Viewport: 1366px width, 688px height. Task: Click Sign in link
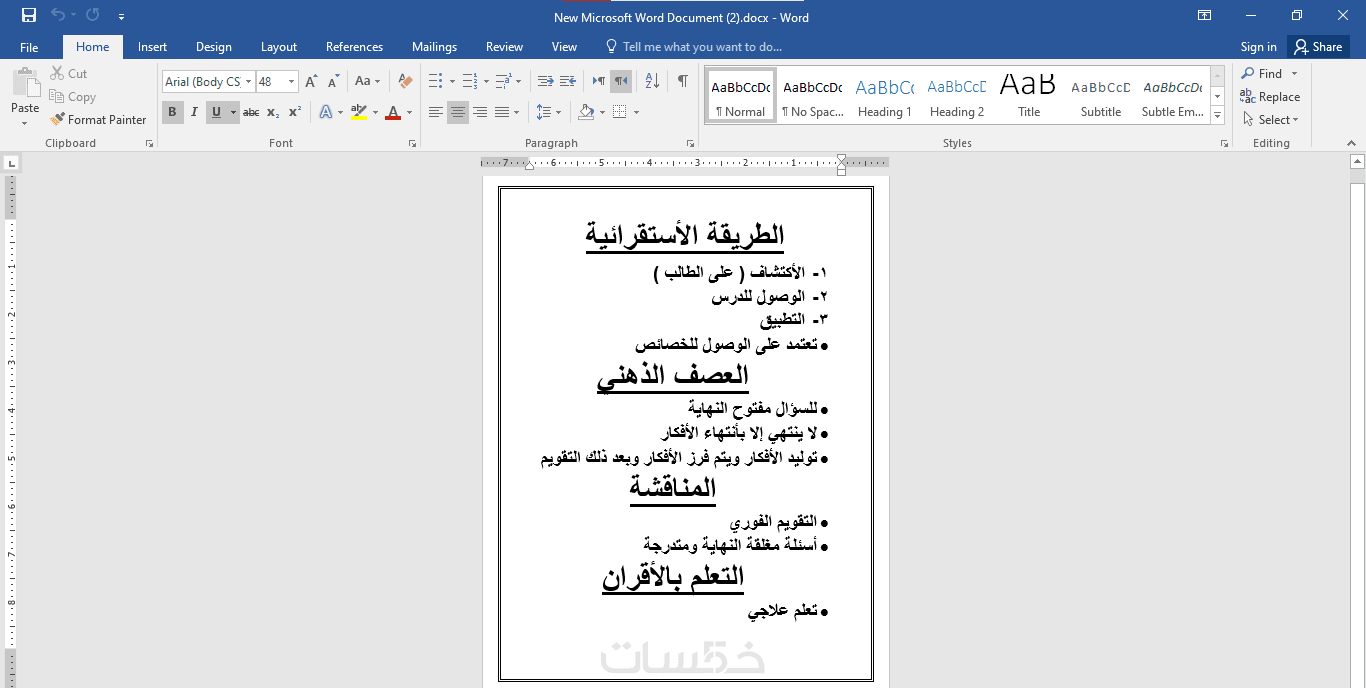[x=1258, y=47]
